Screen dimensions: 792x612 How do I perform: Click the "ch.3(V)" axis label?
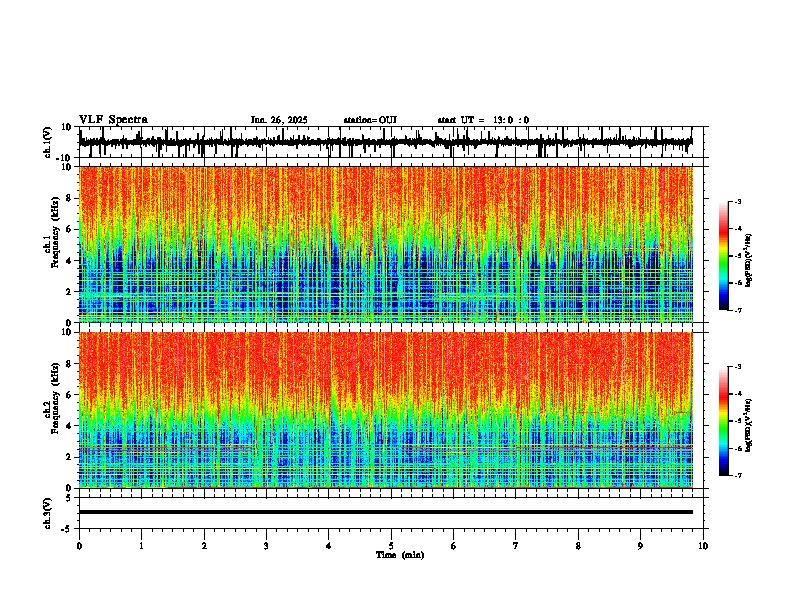pos(48,514)
